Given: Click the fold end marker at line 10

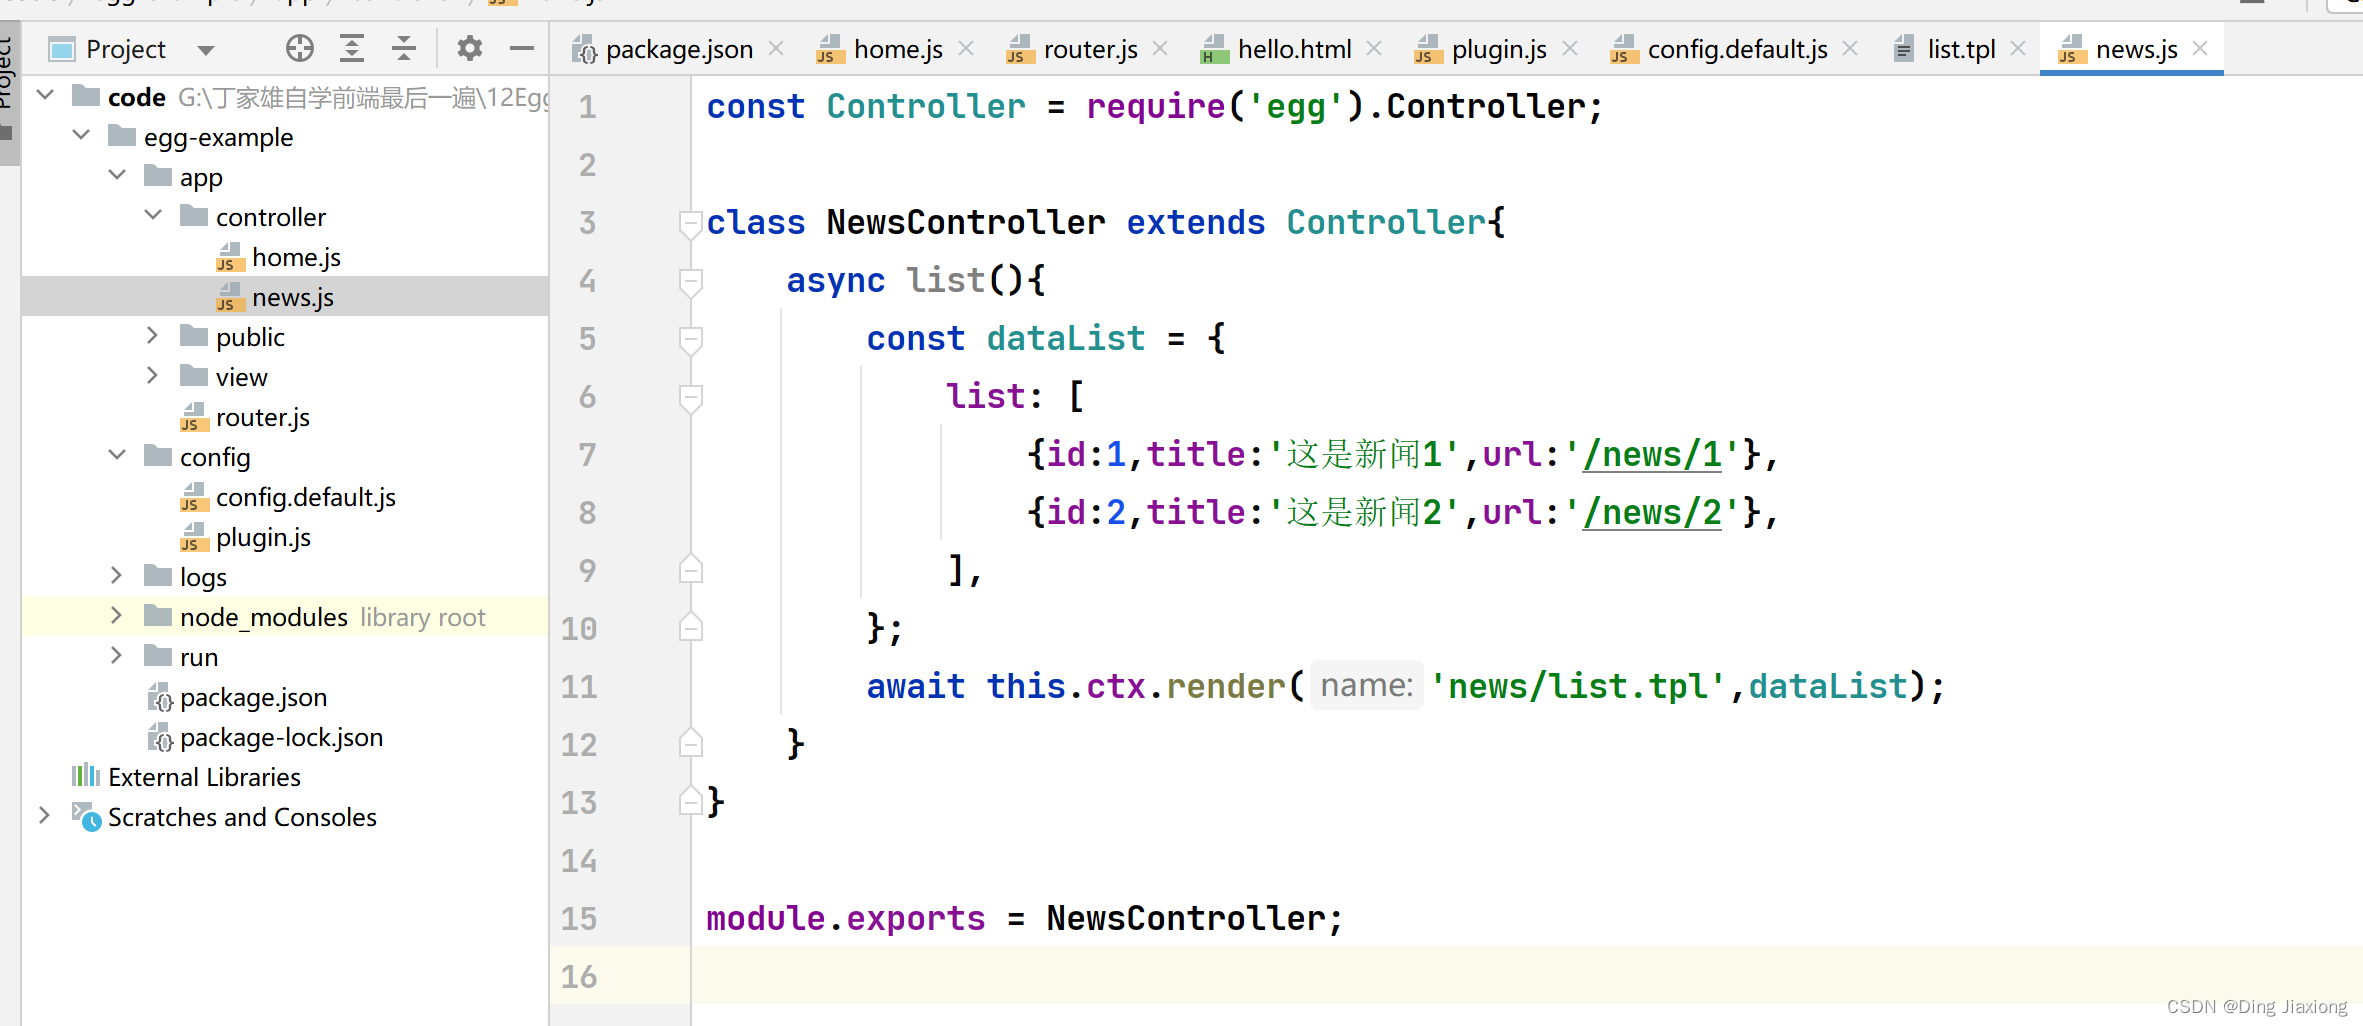Looking at the screenshot, I should 690,627.
